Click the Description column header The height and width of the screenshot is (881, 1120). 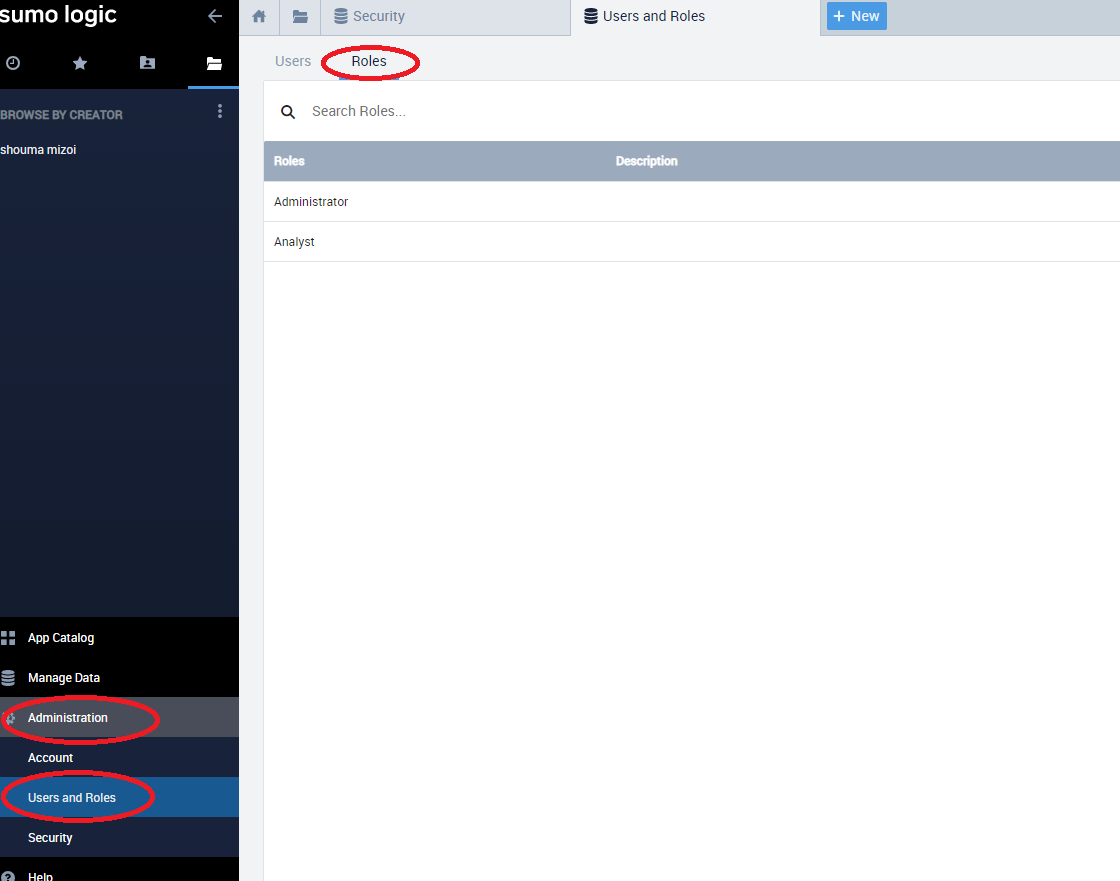point(646,161)
